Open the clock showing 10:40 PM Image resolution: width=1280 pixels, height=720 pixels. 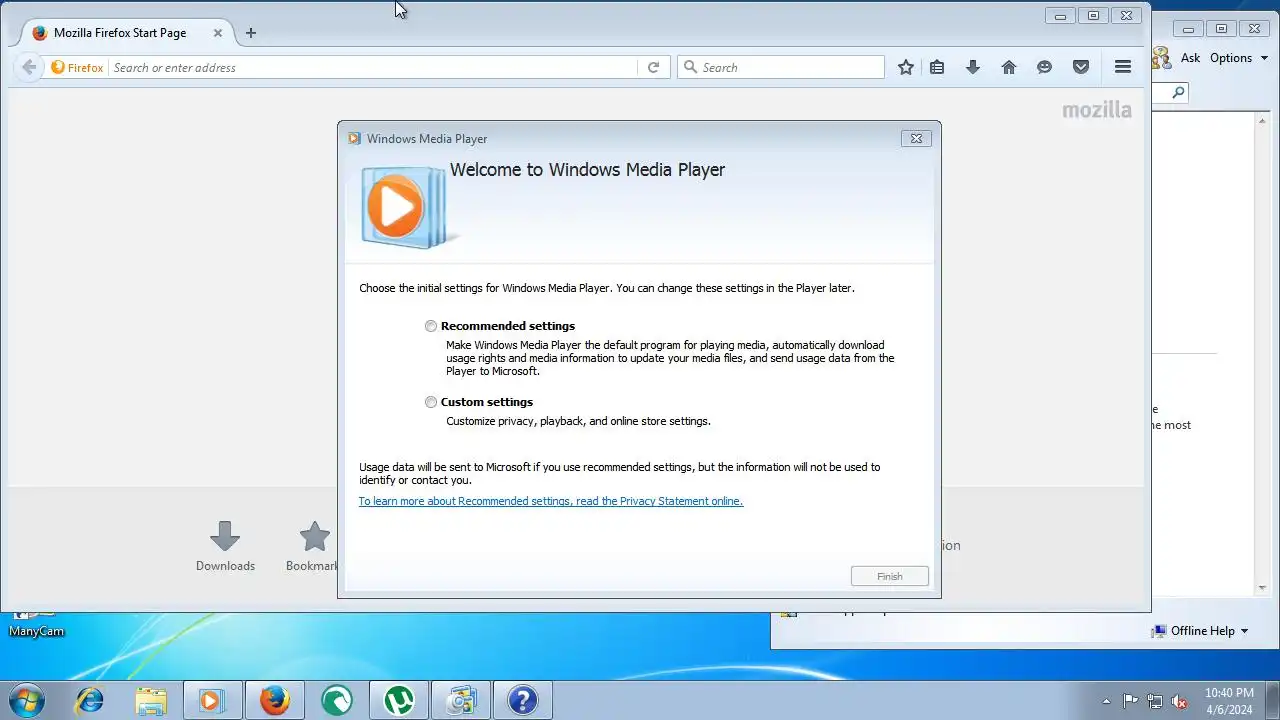[x=1229, y=701]
